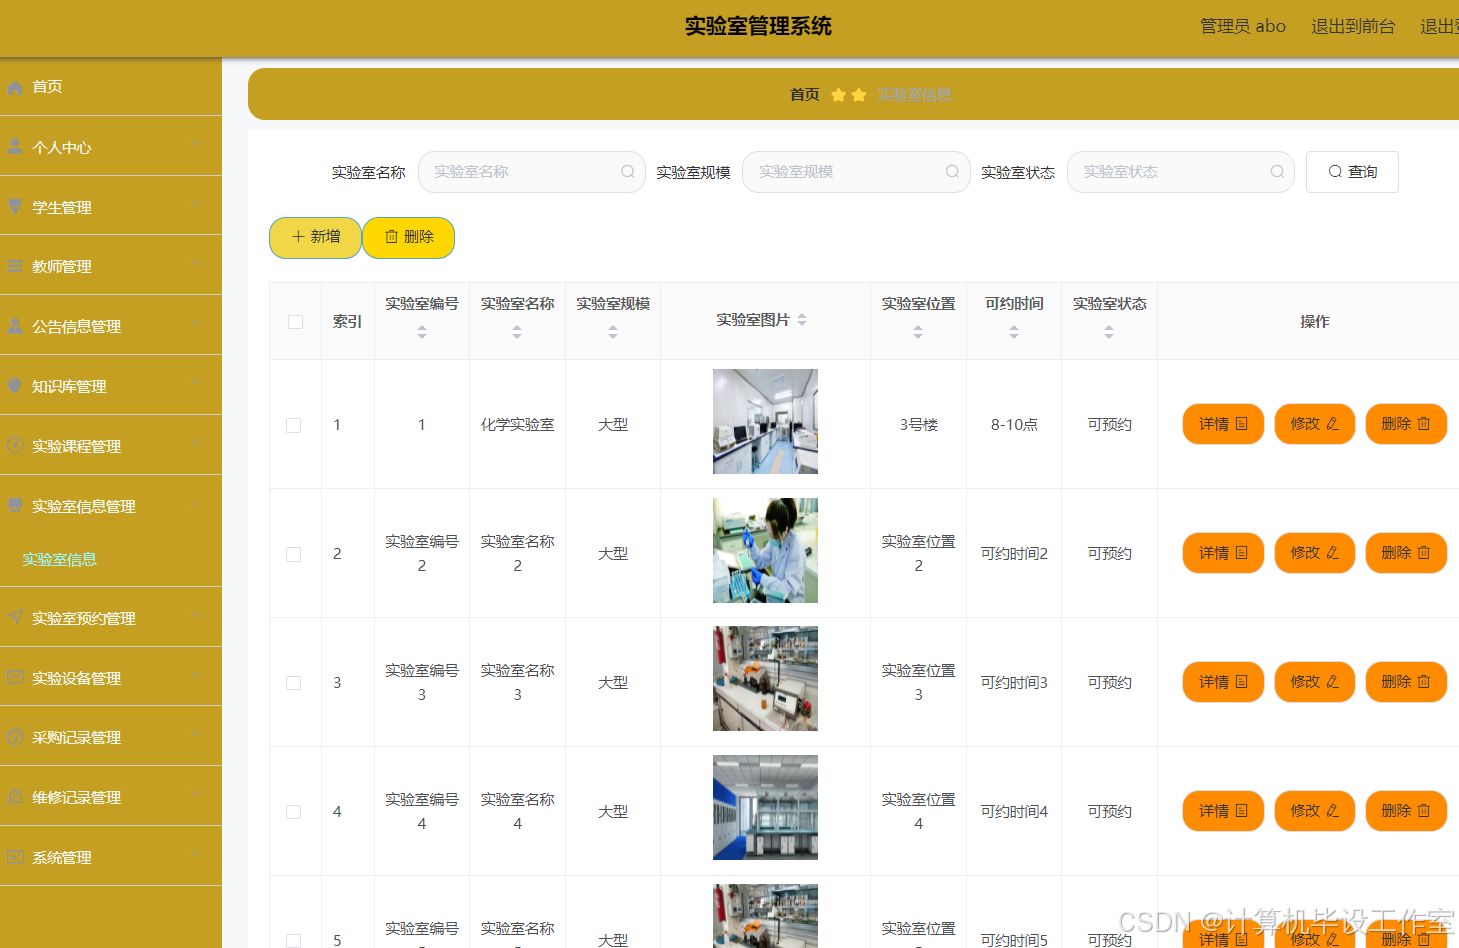Check the checkbox for 化学实验室 row
Screen dimensions: 1459x948
coord(294,424)
